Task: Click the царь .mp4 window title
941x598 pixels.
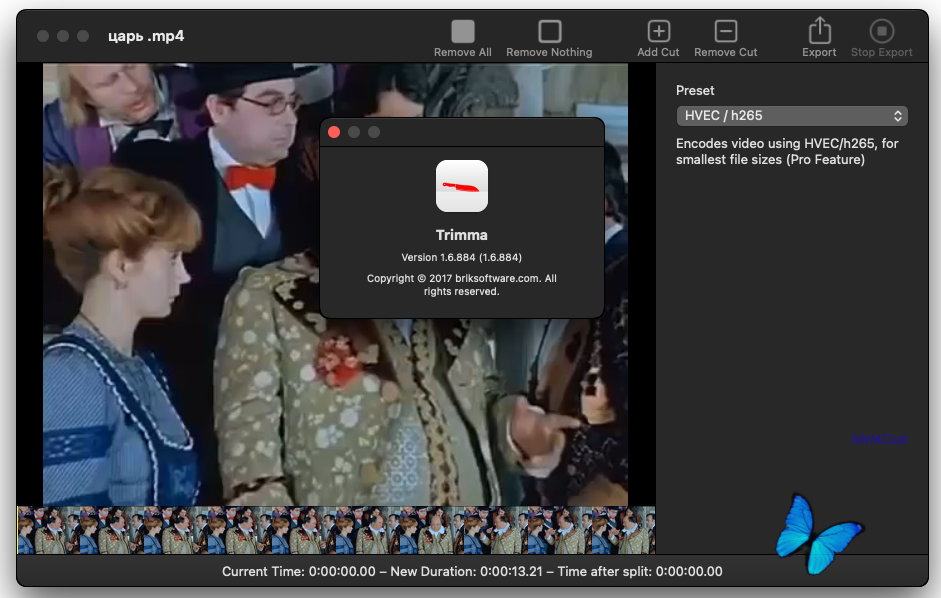Action: tap(146, 36)
